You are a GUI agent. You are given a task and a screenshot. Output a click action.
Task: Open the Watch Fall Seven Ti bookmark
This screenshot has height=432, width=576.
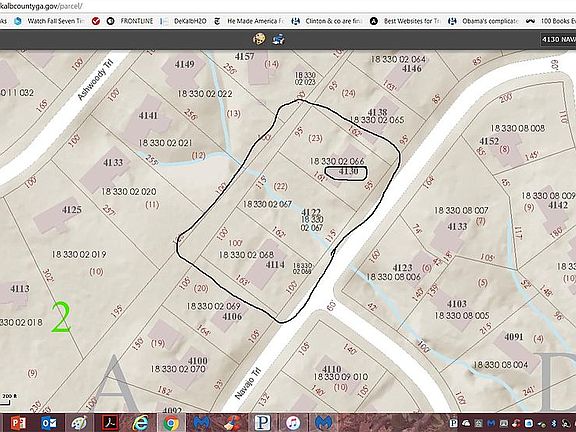[x=50, y=21]
